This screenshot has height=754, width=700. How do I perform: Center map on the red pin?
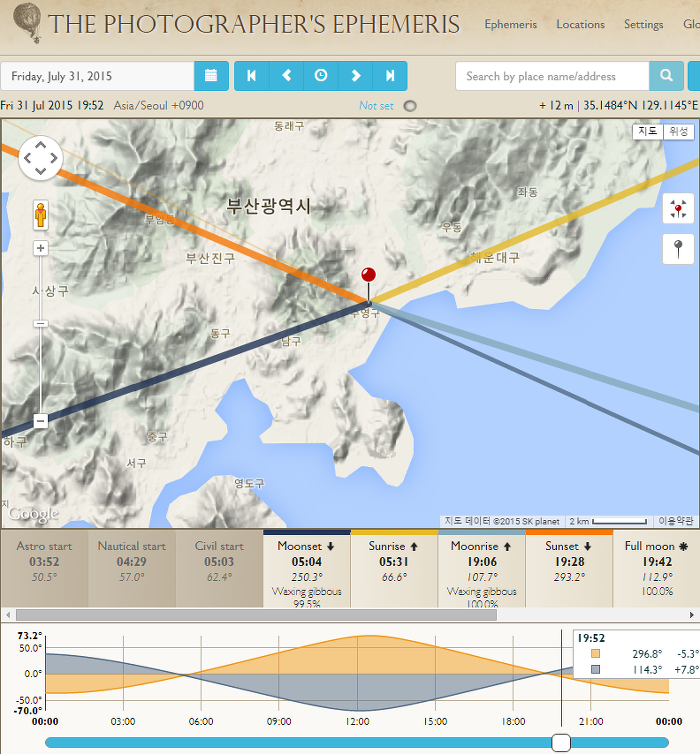[x=678, y=209]
